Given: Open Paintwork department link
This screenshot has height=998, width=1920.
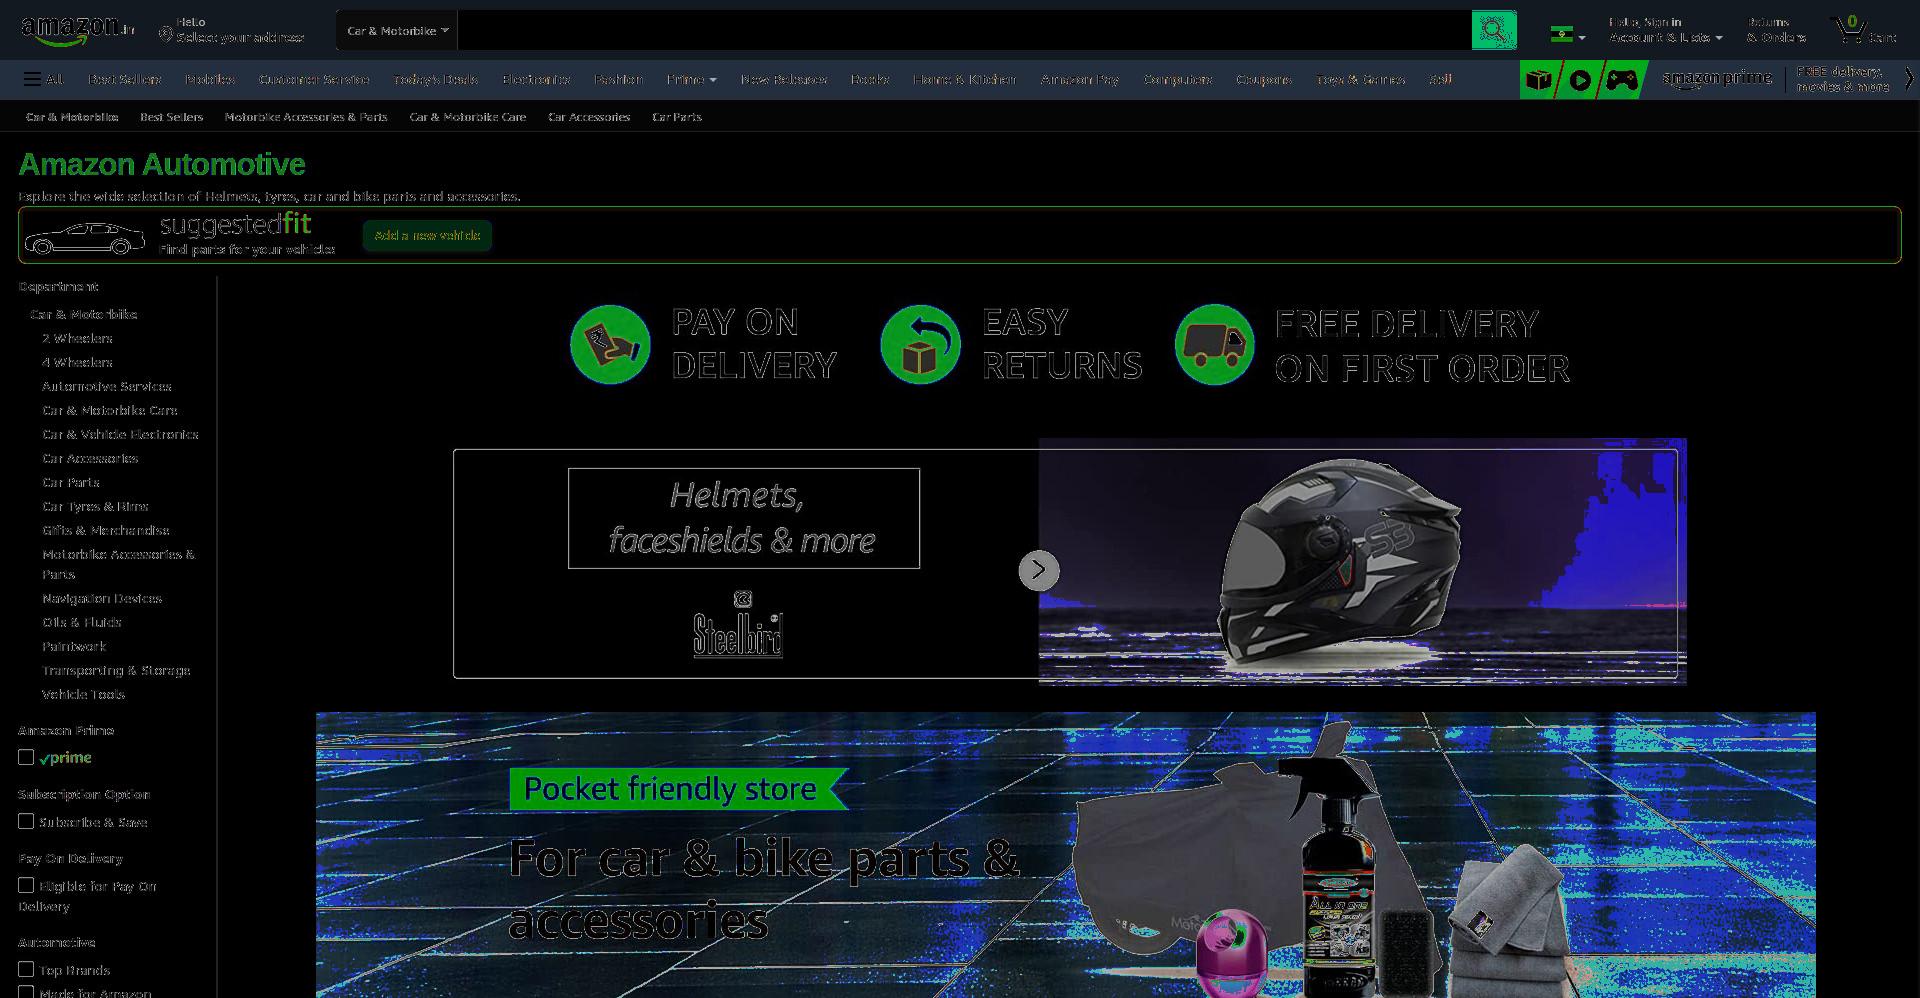Looking at the screenshot, I should click(x=74, y=646).
